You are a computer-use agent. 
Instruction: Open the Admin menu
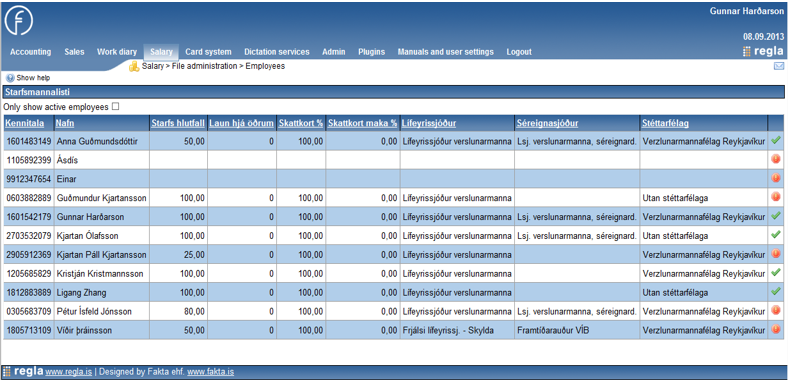[x=334, y=52]
